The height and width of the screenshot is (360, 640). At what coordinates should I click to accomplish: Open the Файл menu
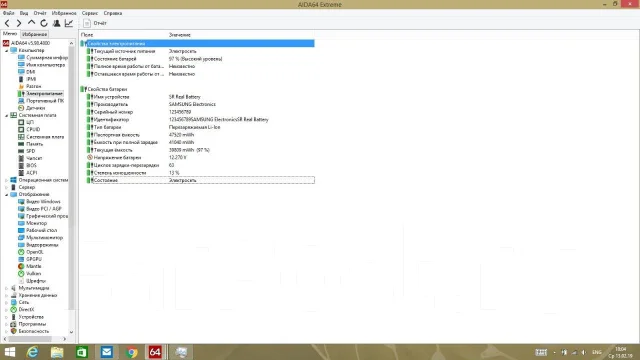click(x=9, y=13)
